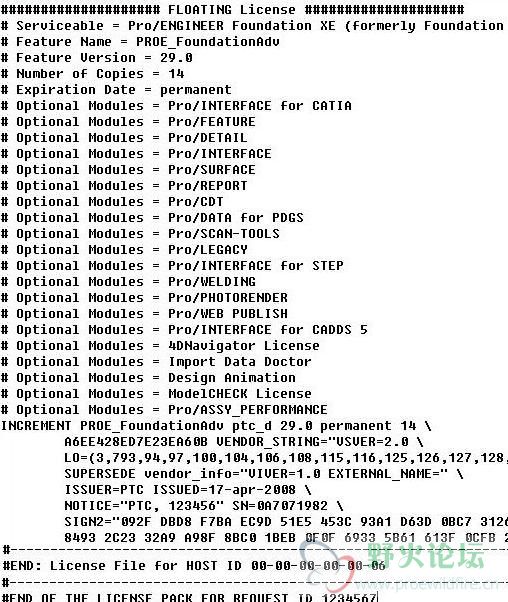
Task: Click the VENDOR_STRING text
Action: (271, 442)
